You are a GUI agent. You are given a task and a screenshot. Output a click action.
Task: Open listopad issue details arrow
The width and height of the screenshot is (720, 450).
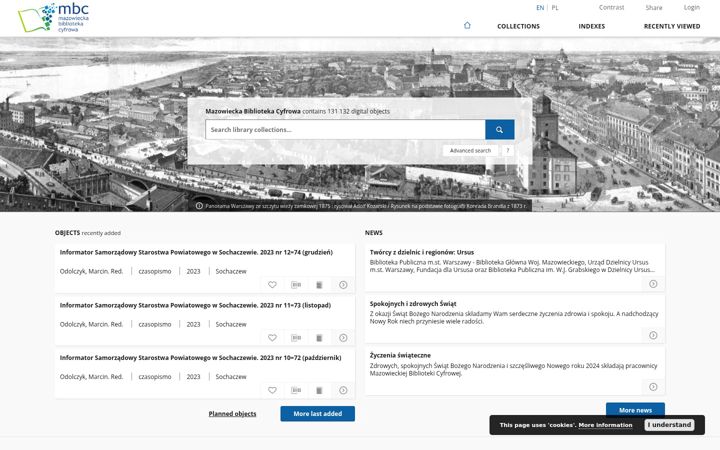click(343, 338)
